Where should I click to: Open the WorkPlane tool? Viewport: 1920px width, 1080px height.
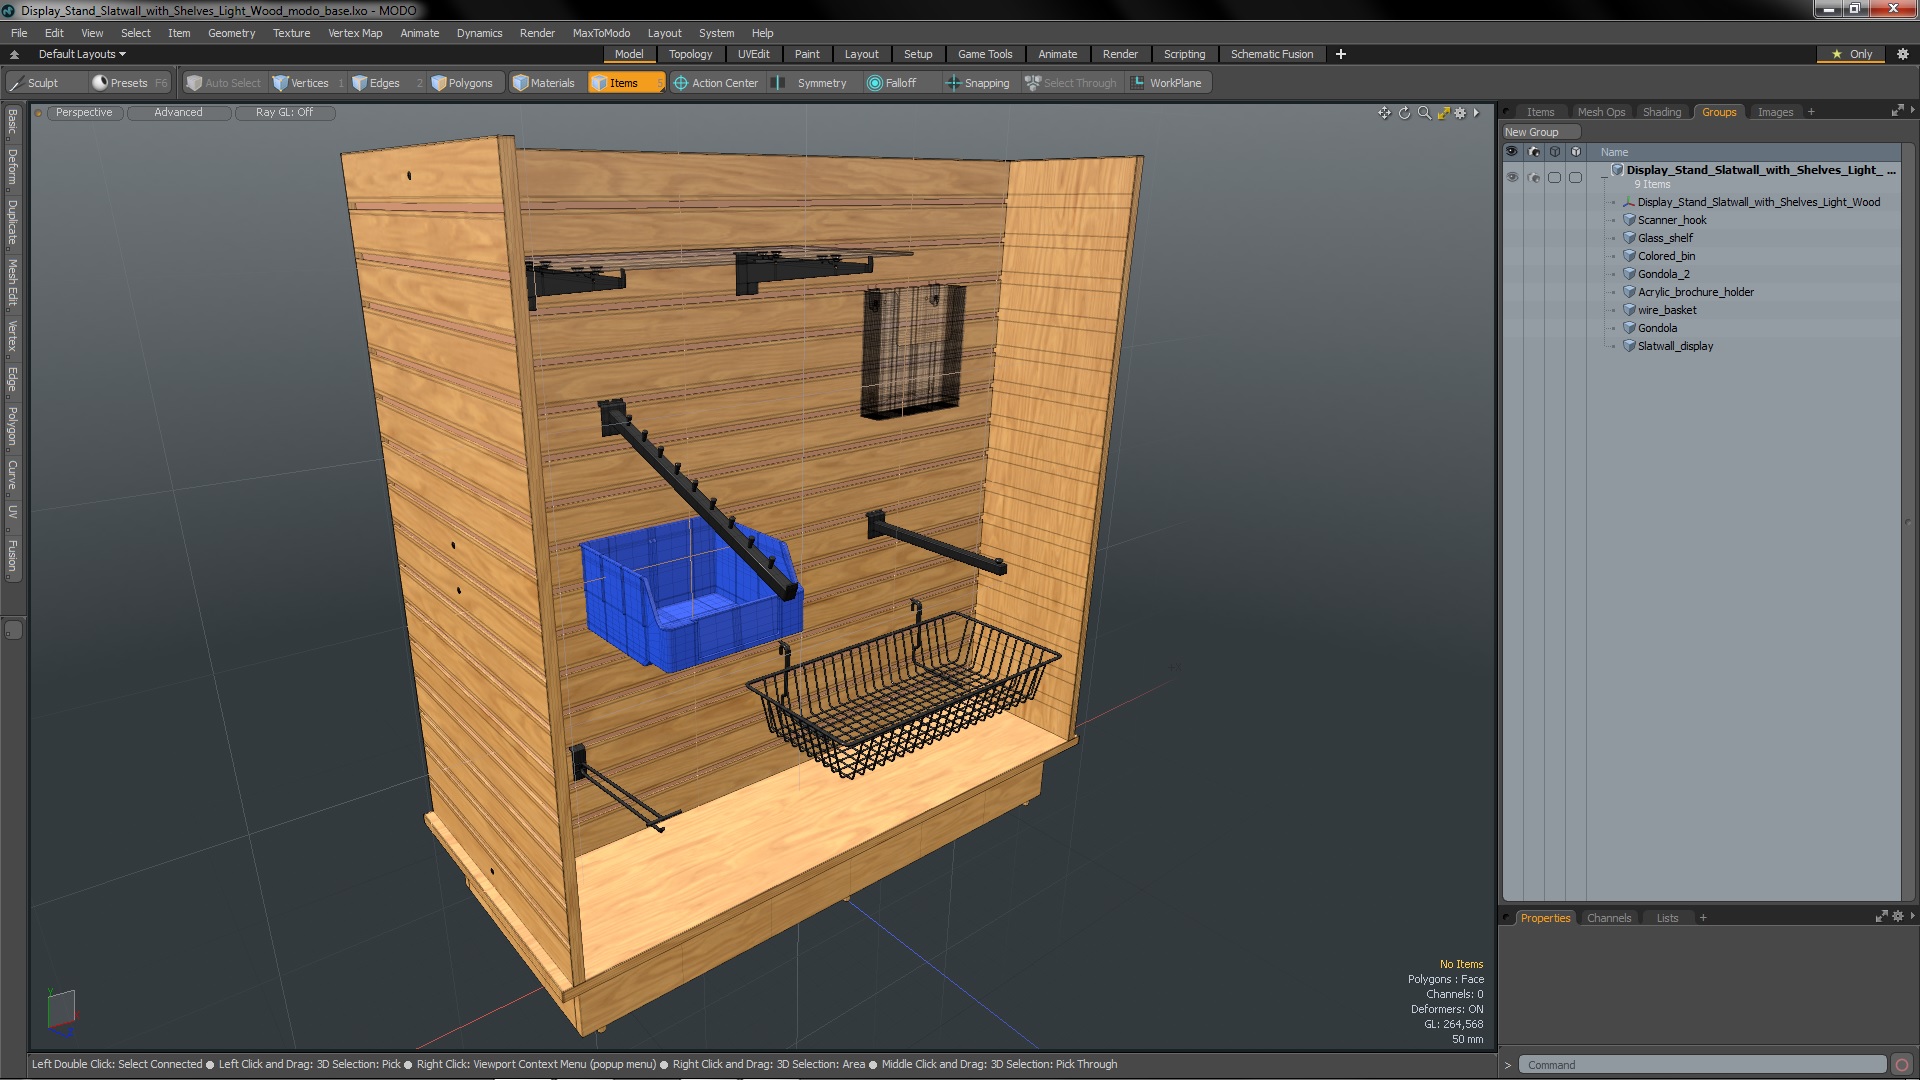[x=1166, y=83]
